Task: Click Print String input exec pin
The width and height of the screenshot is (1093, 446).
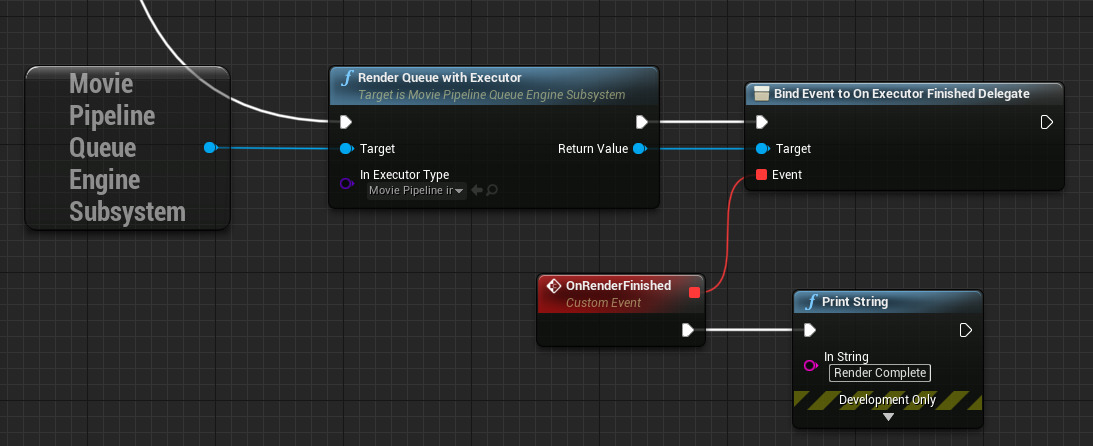Action: [809, 330]
